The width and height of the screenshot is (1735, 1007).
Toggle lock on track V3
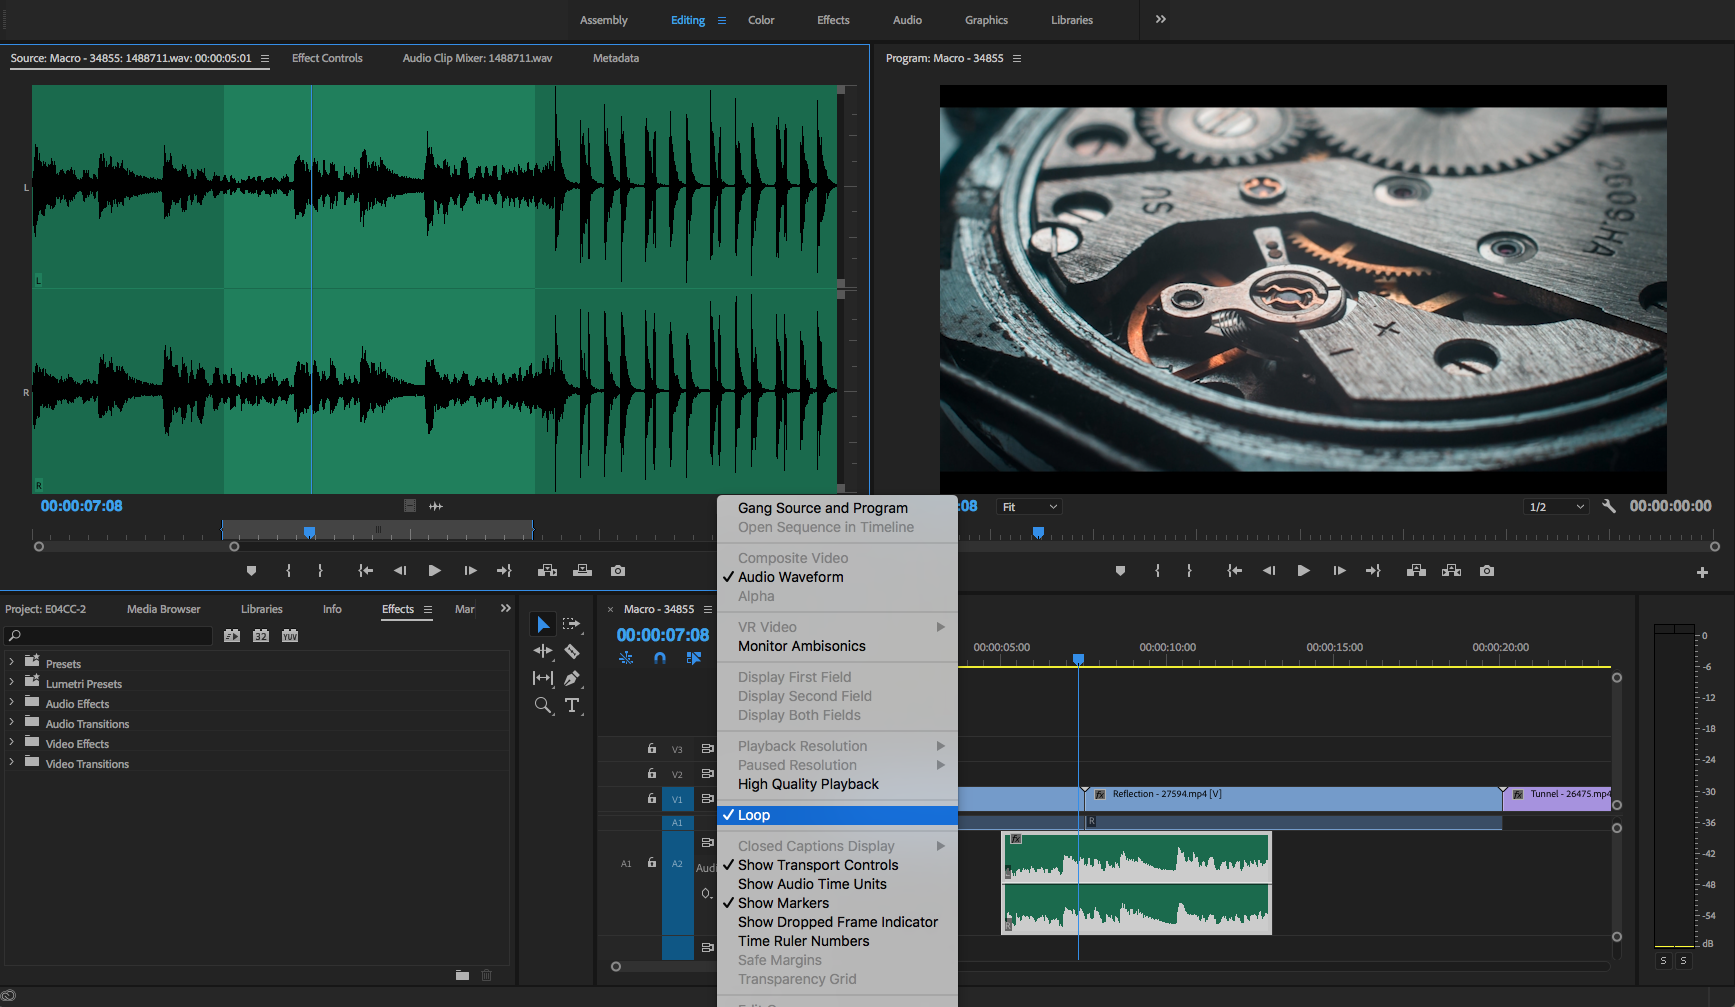[x=652, y=749]
